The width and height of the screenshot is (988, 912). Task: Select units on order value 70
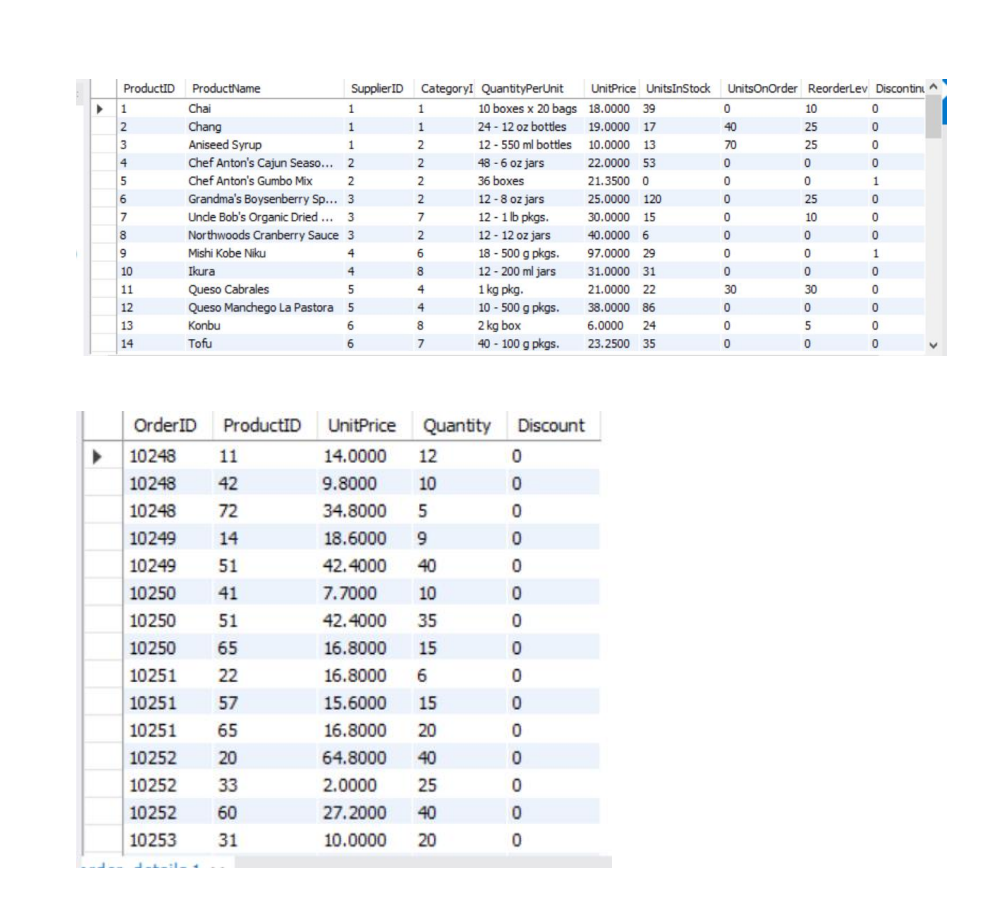pyautogui.click(x=730, y=145)
